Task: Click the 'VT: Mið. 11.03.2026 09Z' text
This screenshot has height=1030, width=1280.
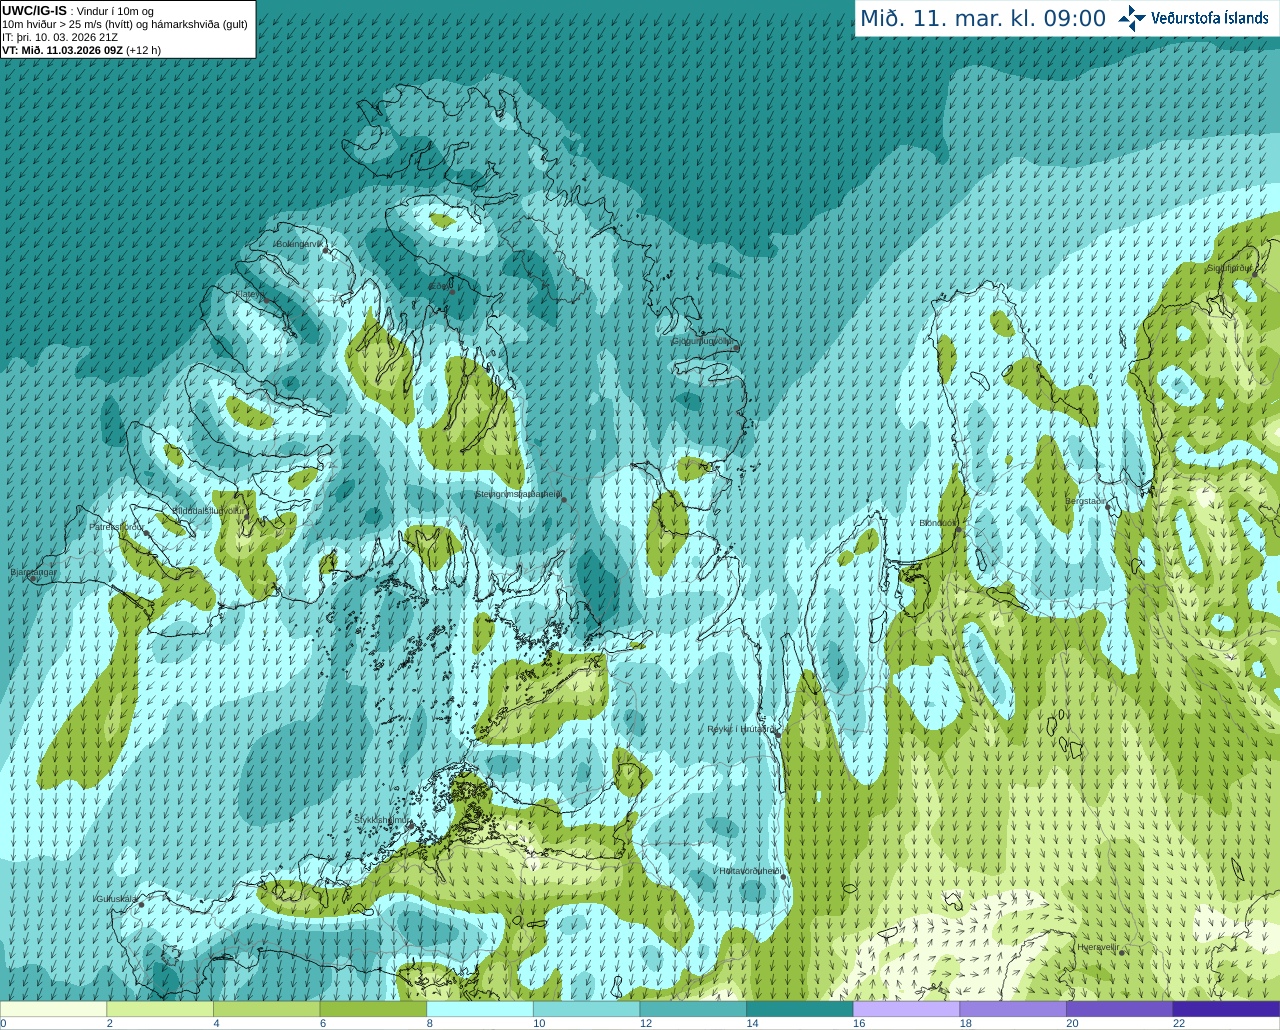Action: point(62,50)
